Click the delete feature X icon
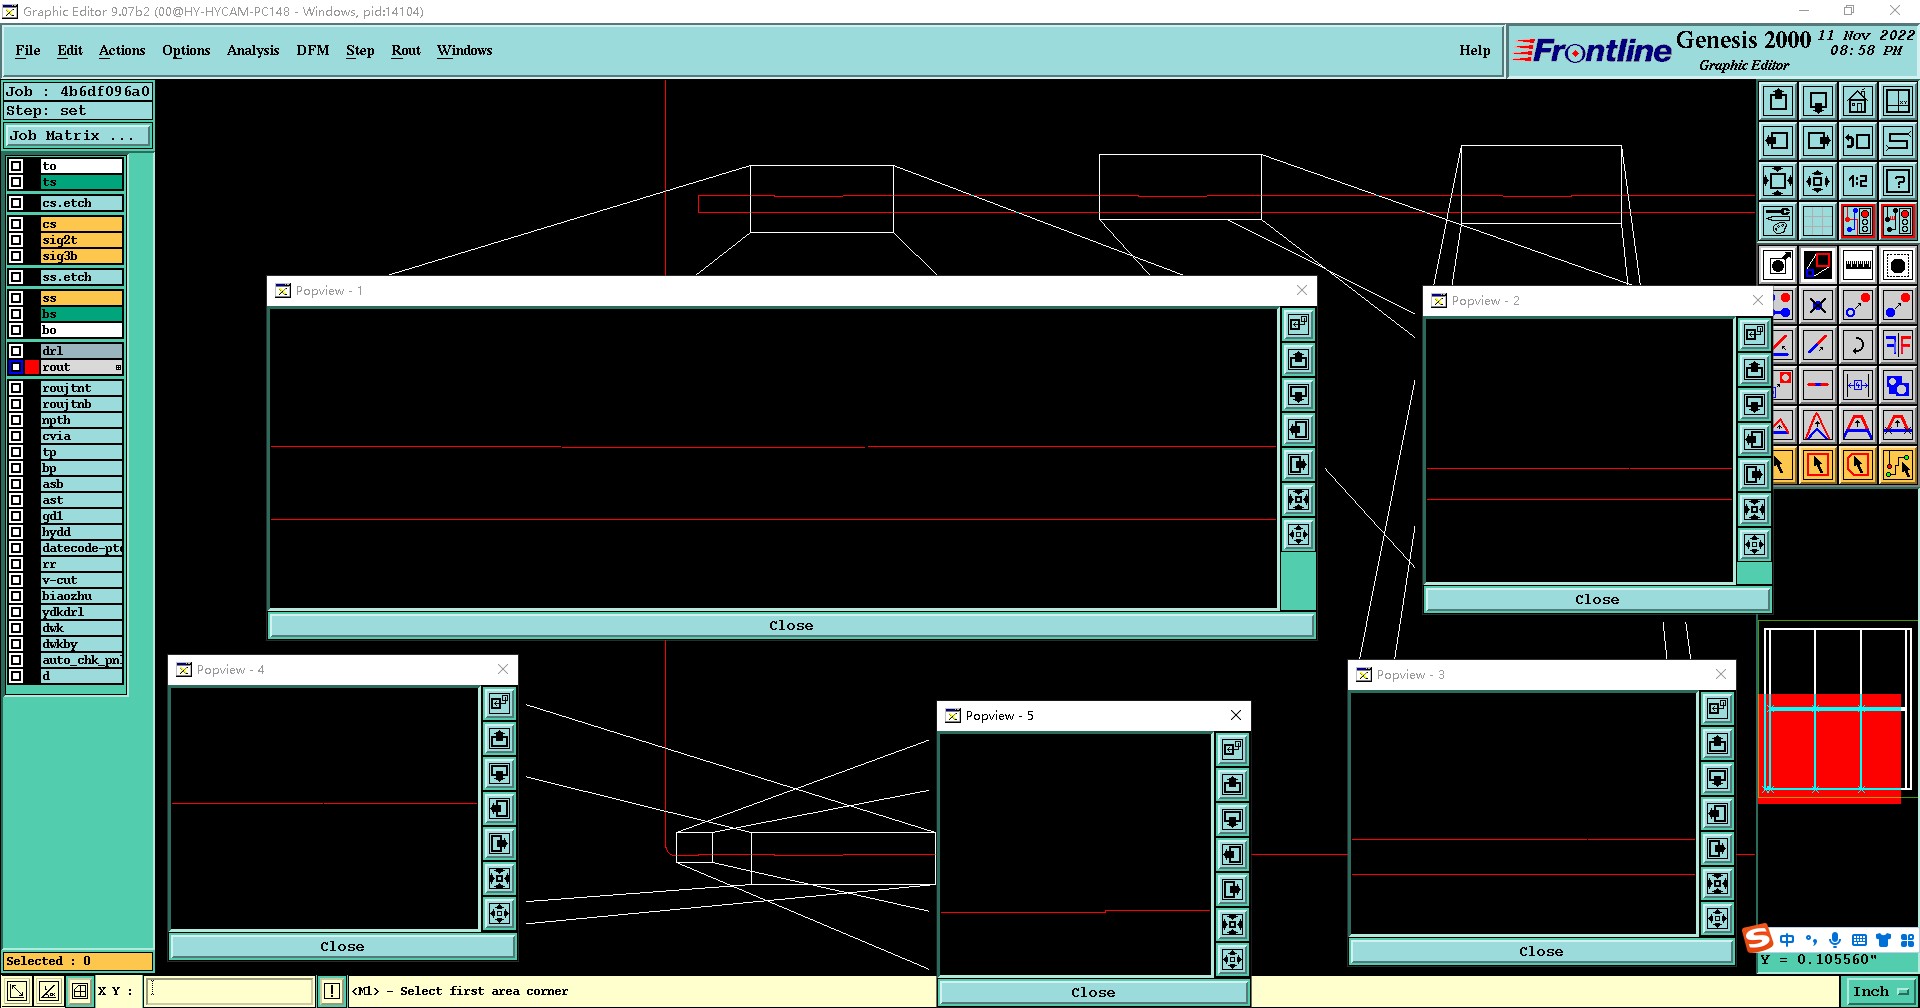 tap(1818, 305)
